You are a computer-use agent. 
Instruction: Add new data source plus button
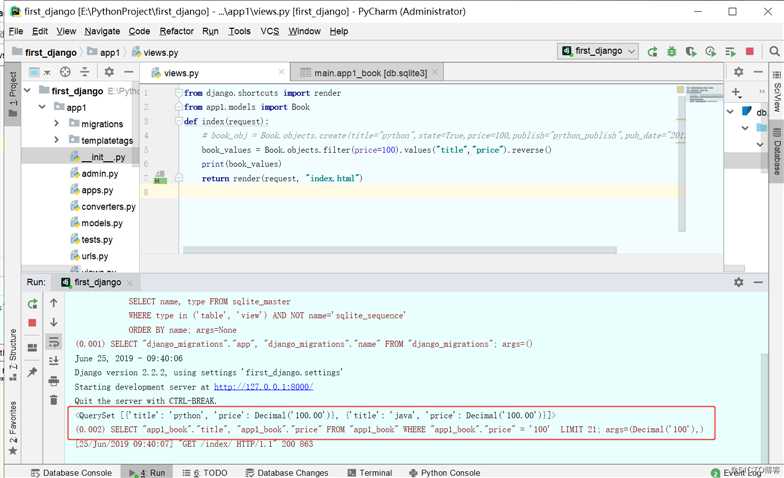point(736,92)
